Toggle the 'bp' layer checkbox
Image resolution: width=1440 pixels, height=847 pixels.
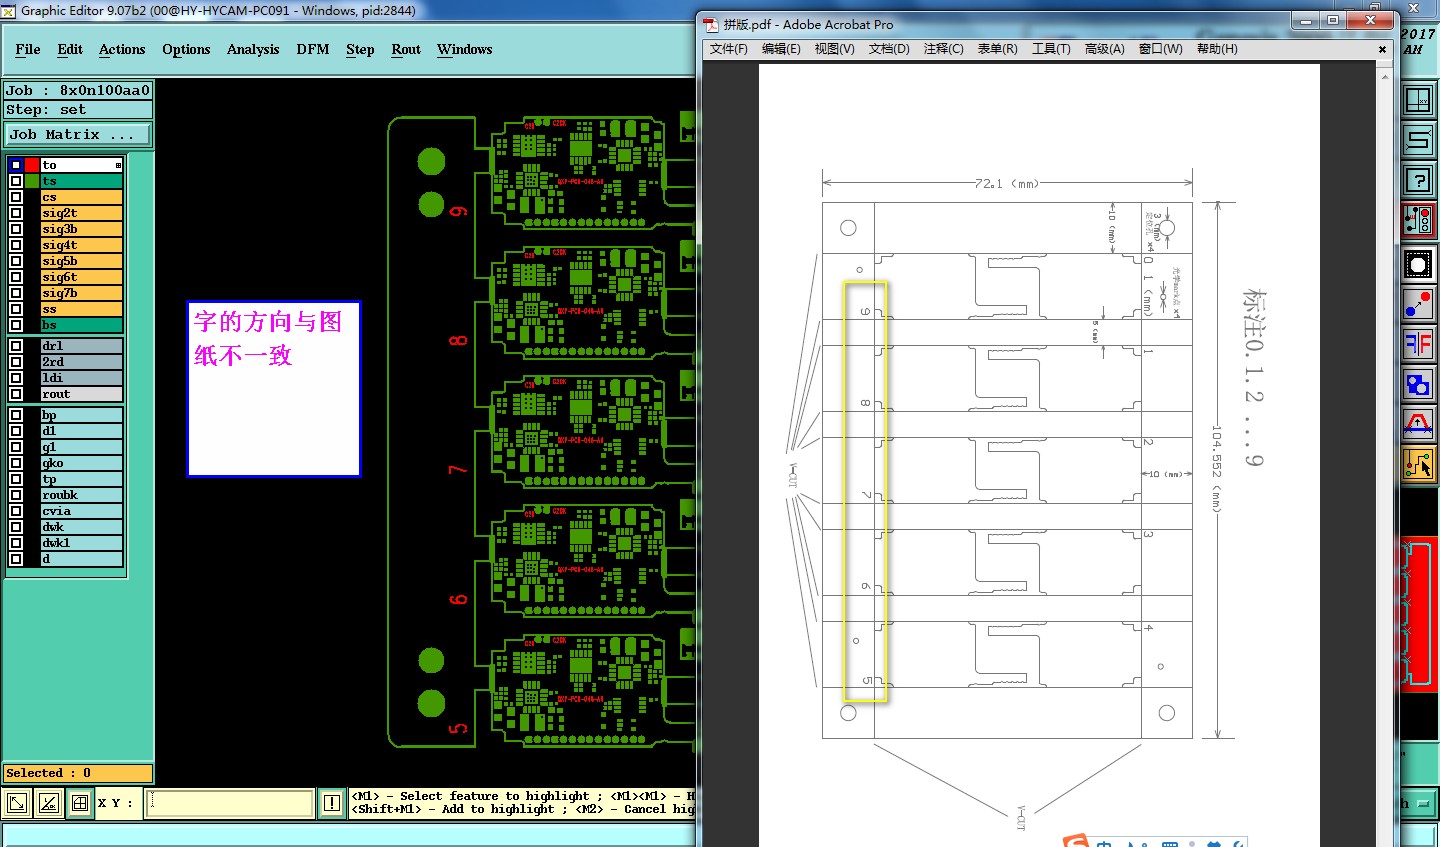(16, 415)
